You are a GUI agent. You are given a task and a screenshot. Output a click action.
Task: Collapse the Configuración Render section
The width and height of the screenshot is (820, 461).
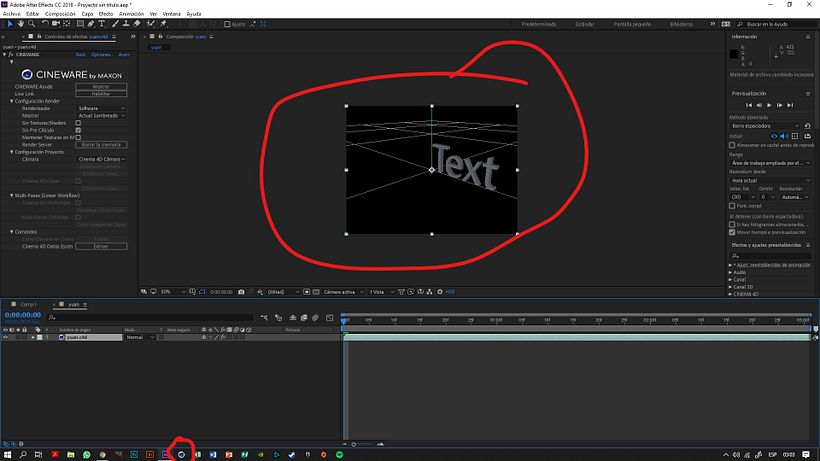tap(12, 101)
